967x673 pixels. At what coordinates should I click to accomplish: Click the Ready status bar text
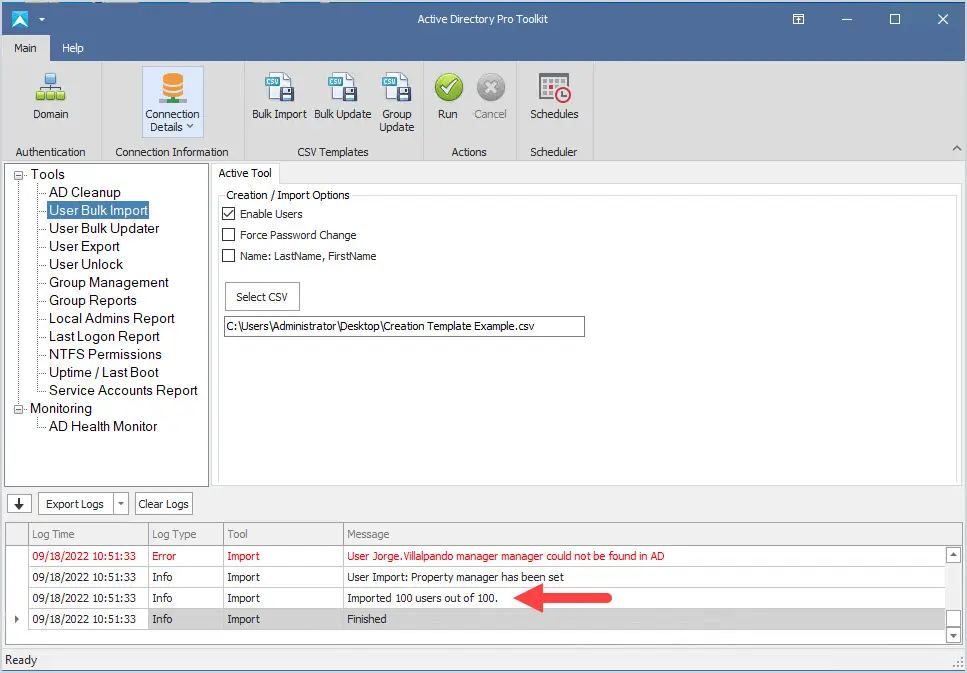(21, 660)
